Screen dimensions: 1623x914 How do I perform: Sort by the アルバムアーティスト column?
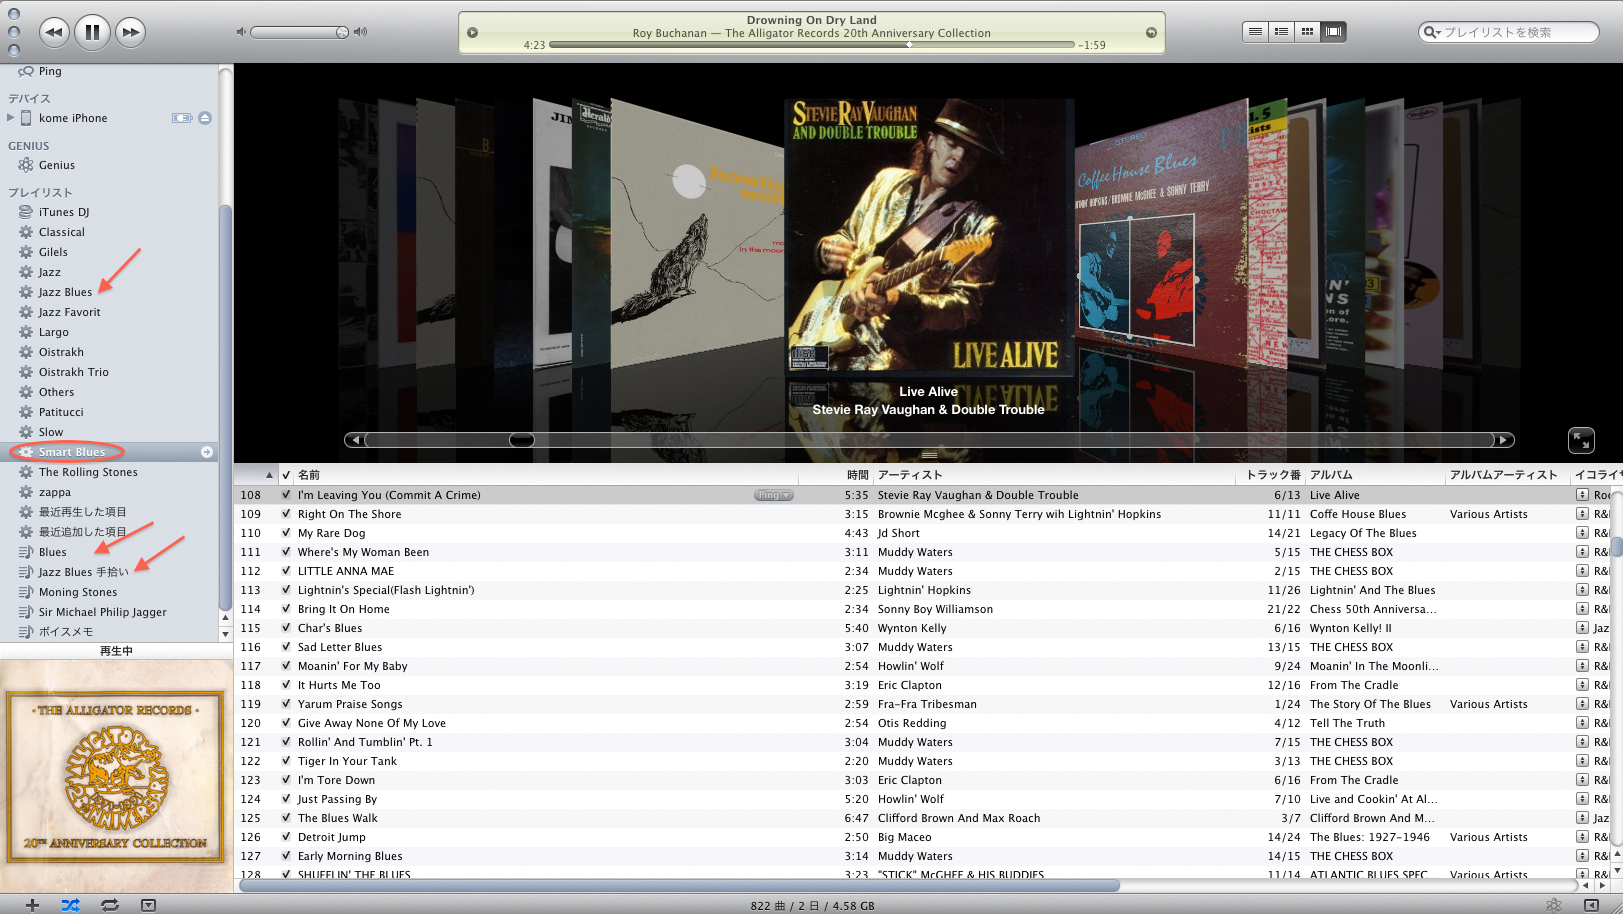tap(1504, 475)
